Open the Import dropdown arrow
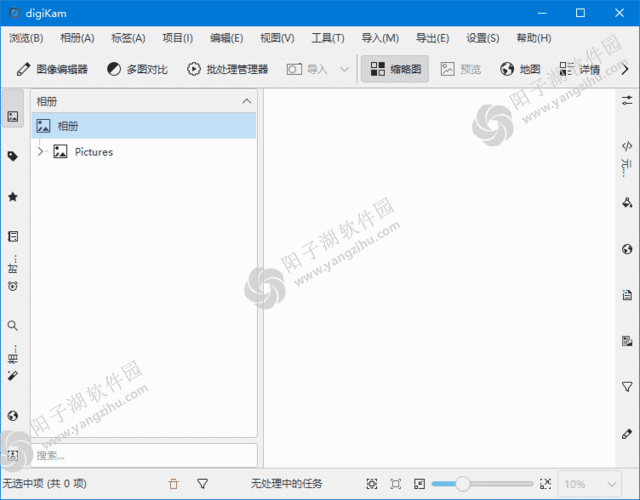Viewport: 640px width, 500px height. pos(345,69)
